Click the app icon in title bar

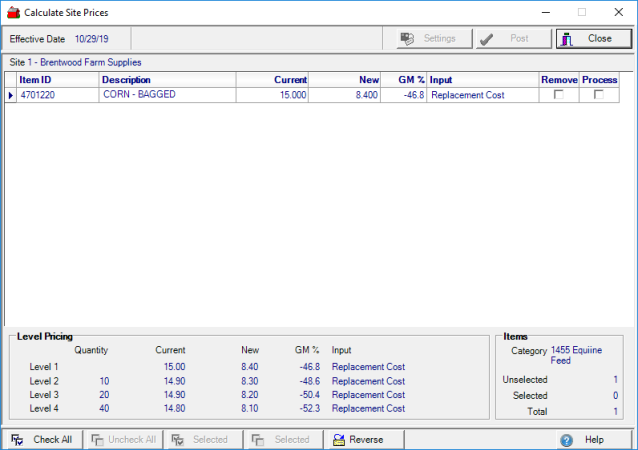12,12
